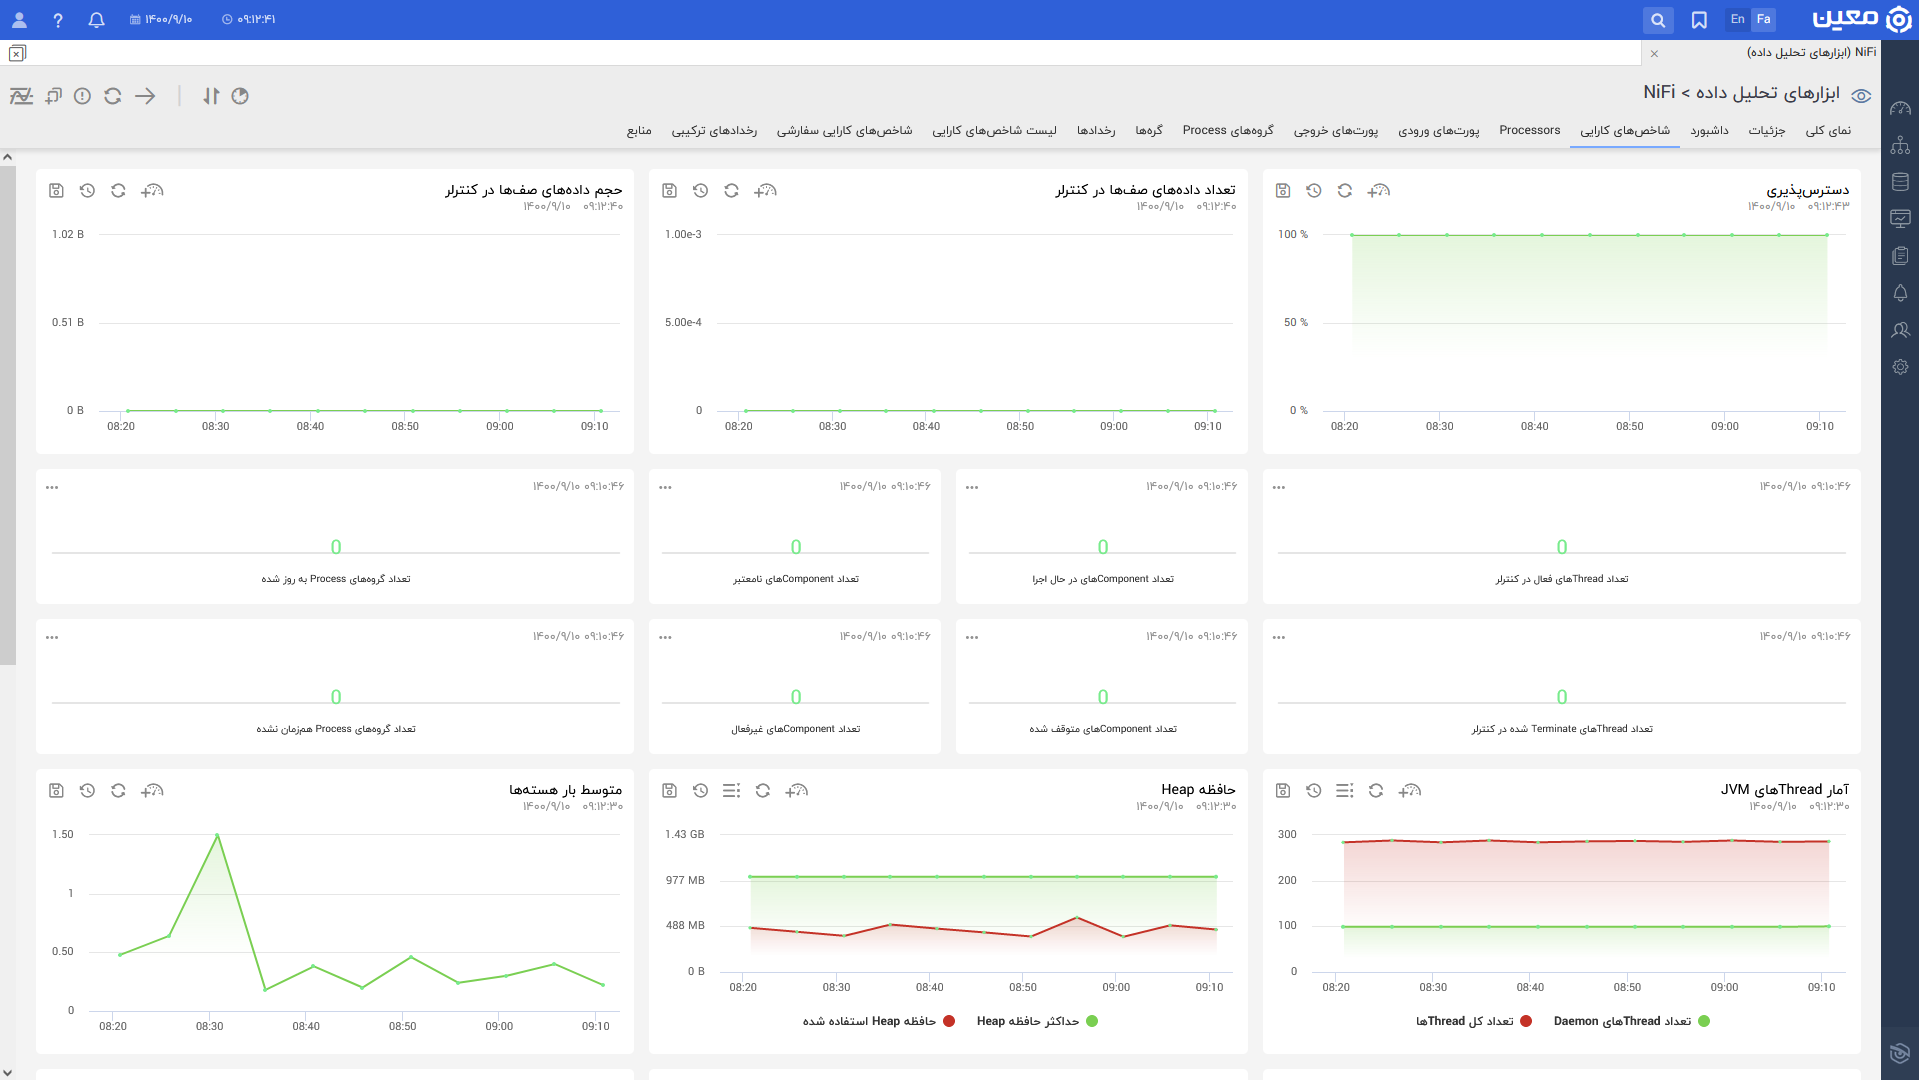Click the pie chart toolbar icon
Image resolution: width=1919 pixels, height=1080 pixels.
240,96
